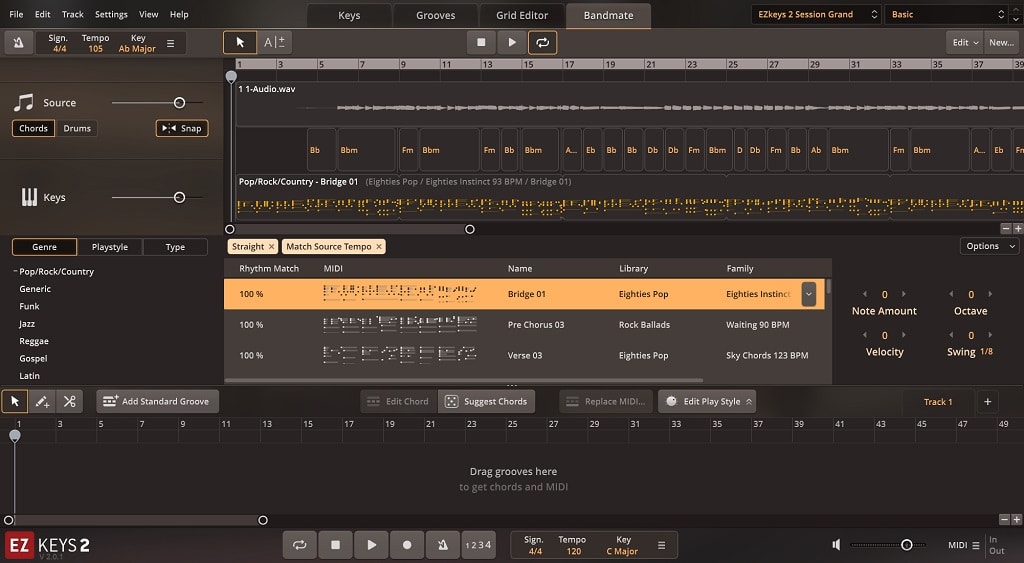Stop the main transport

pos(336,545)
